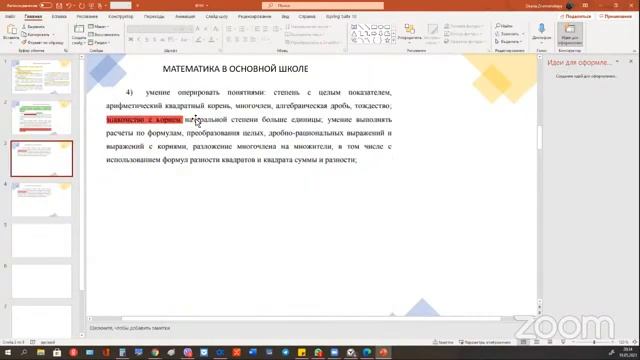Switch to the Анимация tab
Screen dimensions: 640x360
tap(185, 17)
